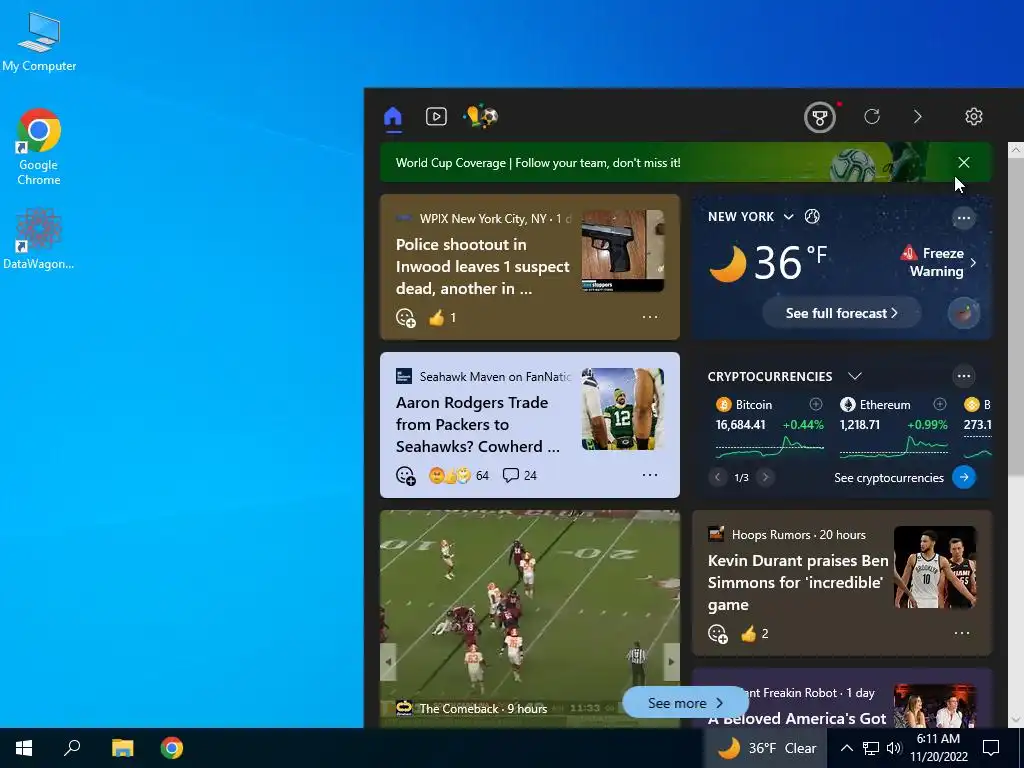This screenshot has width=1024, height=768.
Task: Open widgets settings gear
Action: [x=974, y=116]
